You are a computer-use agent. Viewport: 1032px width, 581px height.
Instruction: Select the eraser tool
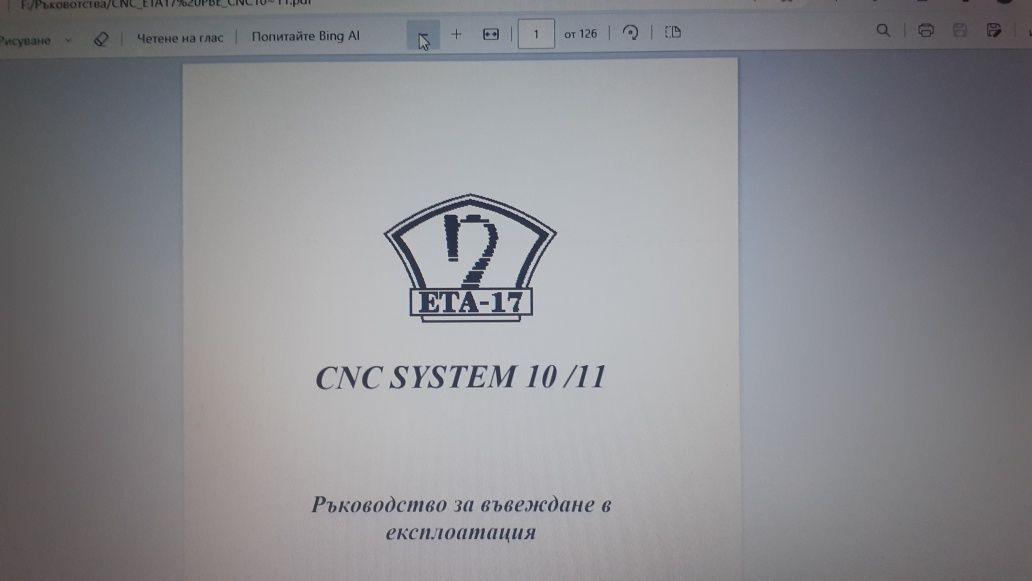[x=101, y=39]
